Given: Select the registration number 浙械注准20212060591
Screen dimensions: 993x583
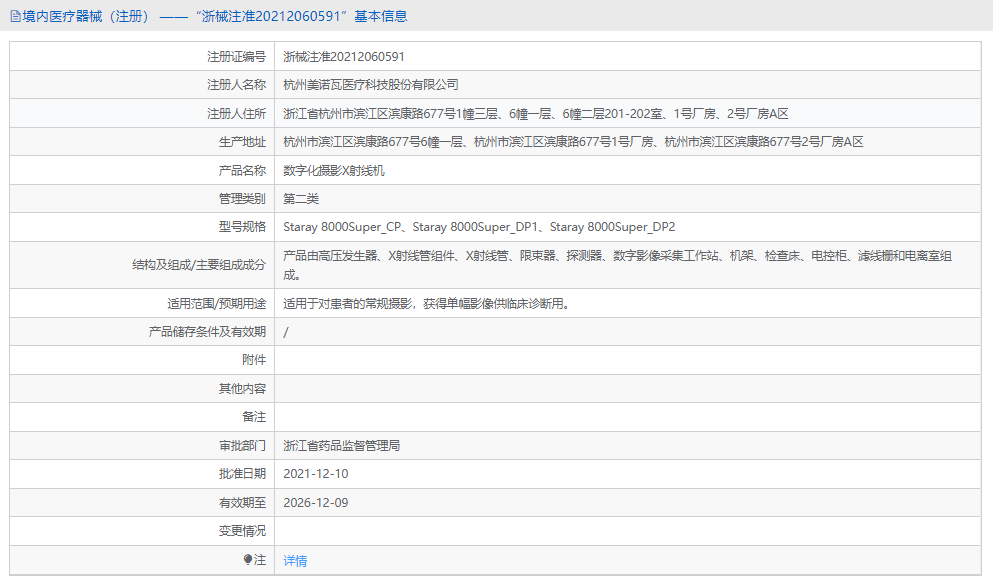Looking at the screenshot, I should 342,56.
